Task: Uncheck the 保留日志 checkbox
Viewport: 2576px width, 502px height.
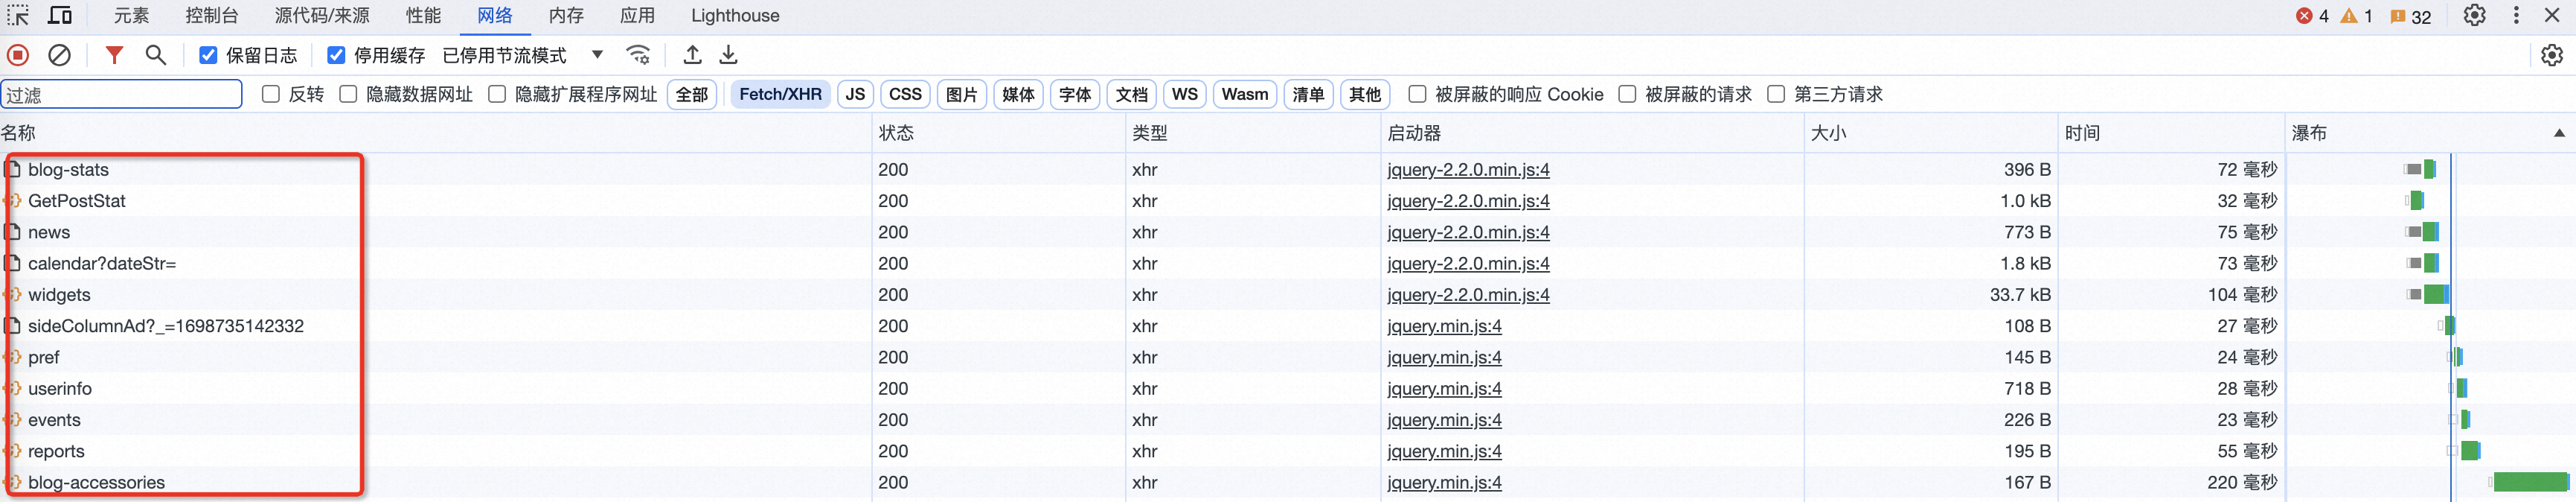Action: [x=208, y=55]
